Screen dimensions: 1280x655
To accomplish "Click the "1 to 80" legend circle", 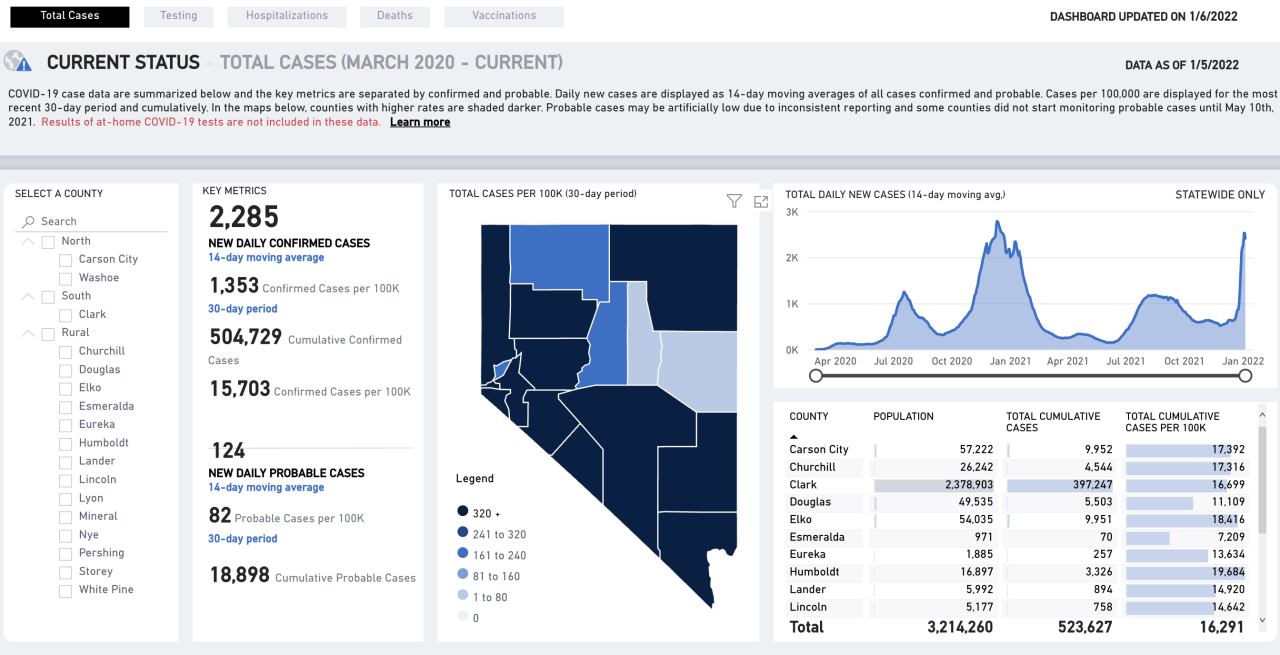I will (461, 596).
